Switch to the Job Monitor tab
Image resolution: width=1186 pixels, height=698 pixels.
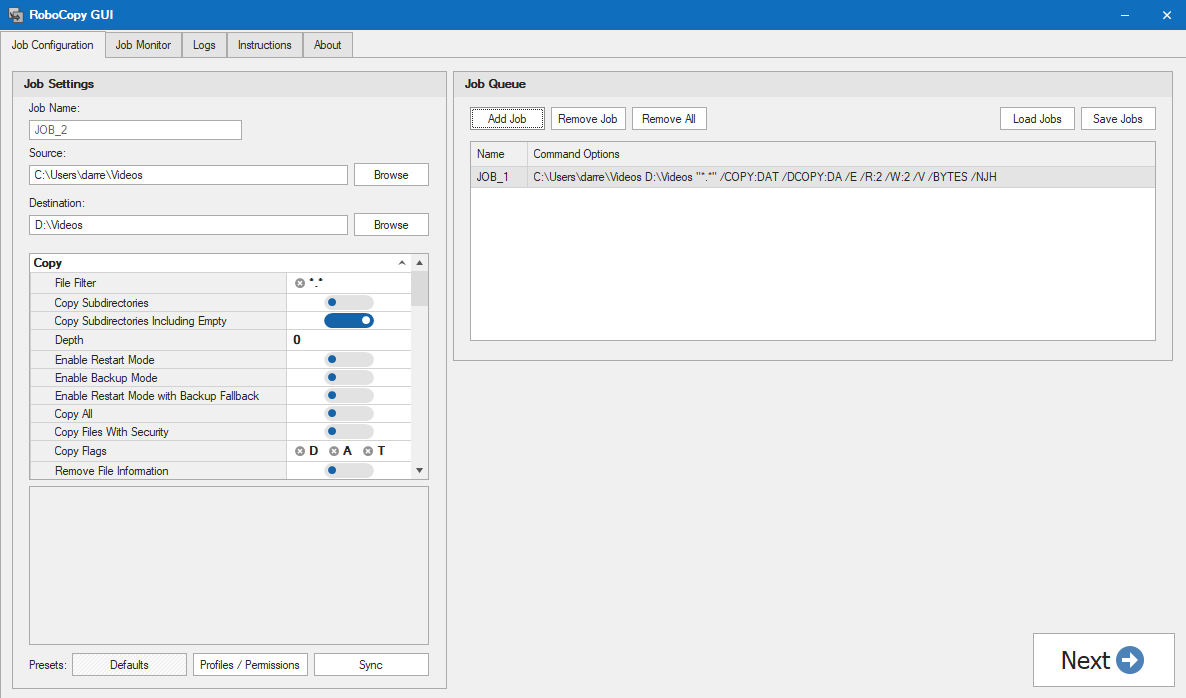[x=142, y=44]
